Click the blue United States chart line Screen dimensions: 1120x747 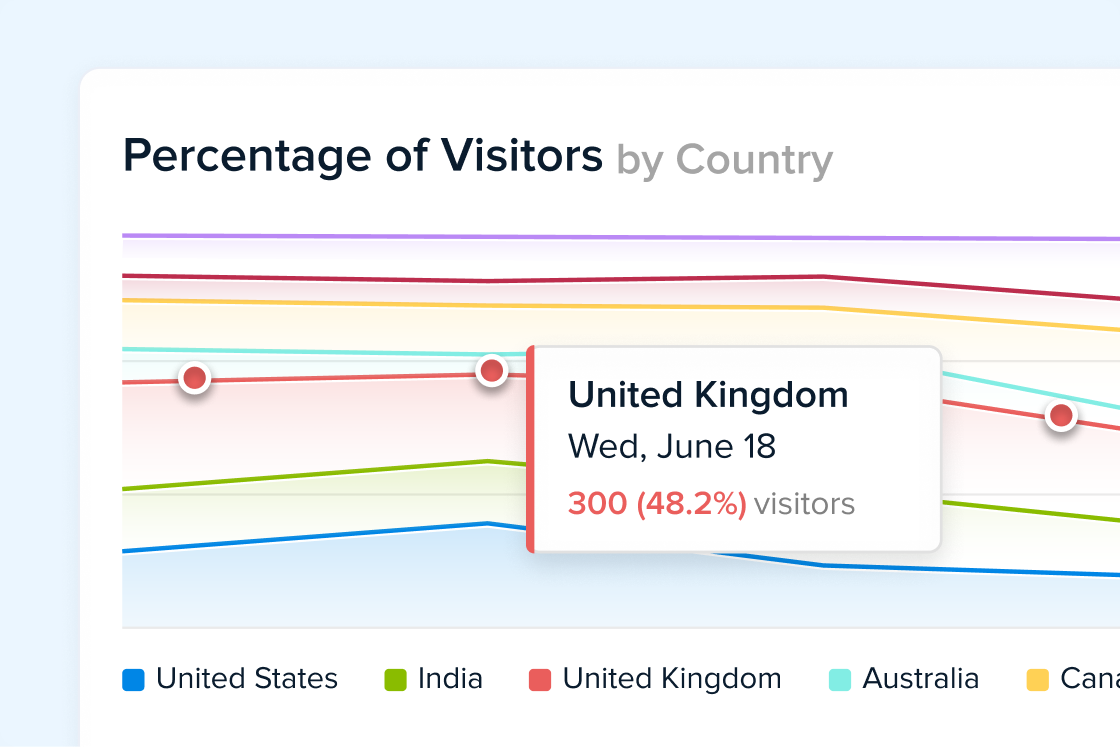(x=300, y=537)
